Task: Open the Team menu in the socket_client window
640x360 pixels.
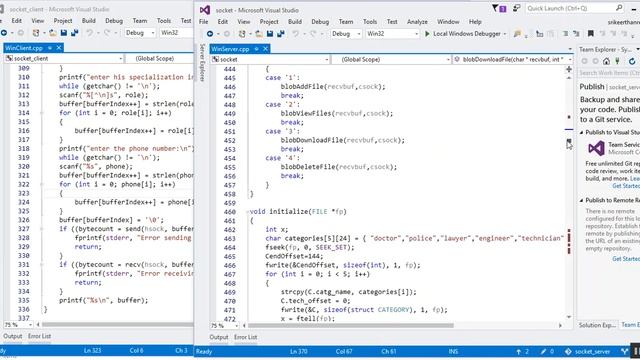Action: [x=140, y=20]
